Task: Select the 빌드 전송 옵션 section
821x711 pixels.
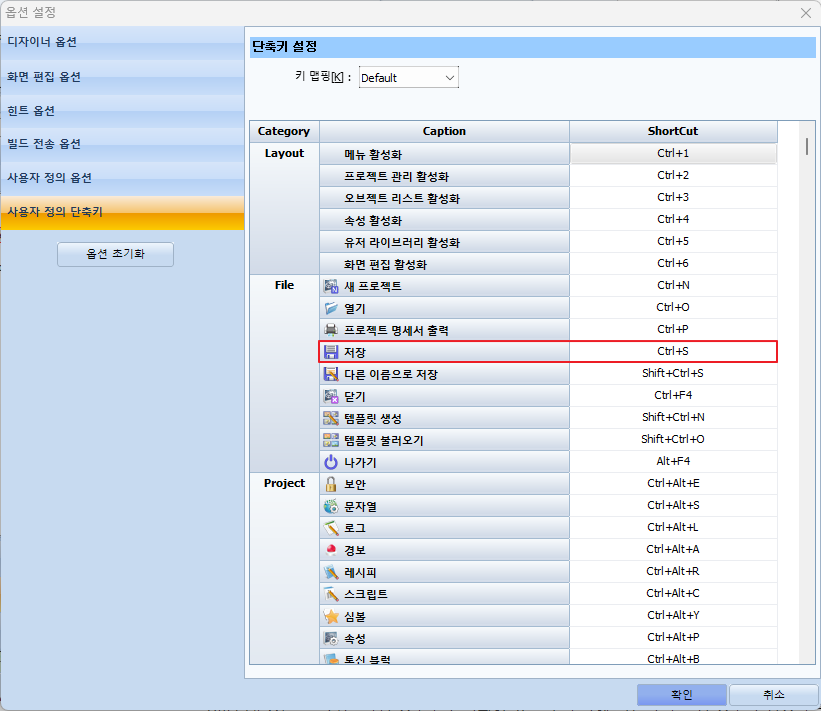Action: [121, 144]
